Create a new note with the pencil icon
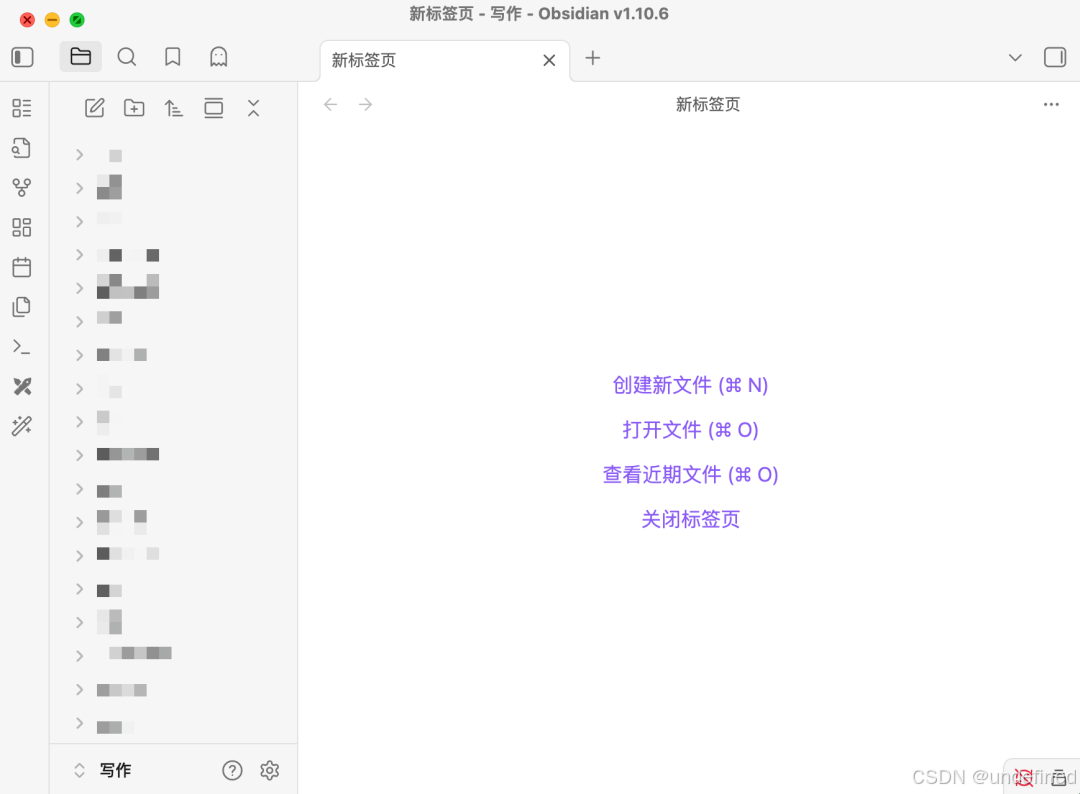This screenshot has height=794, width=1080. click(x=94, y=108)
